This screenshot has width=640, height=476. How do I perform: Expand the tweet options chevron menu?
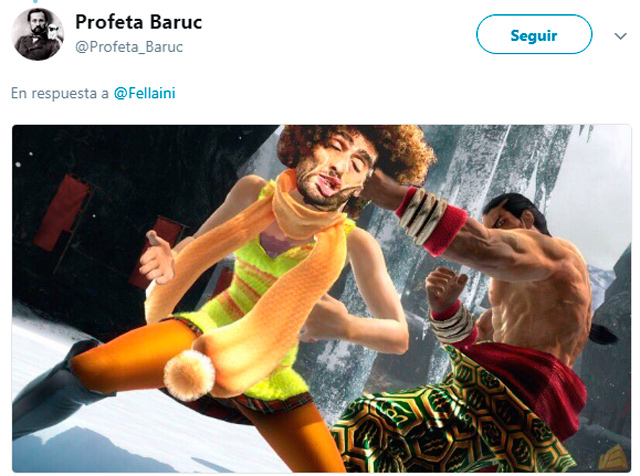[x=620, y=36]
